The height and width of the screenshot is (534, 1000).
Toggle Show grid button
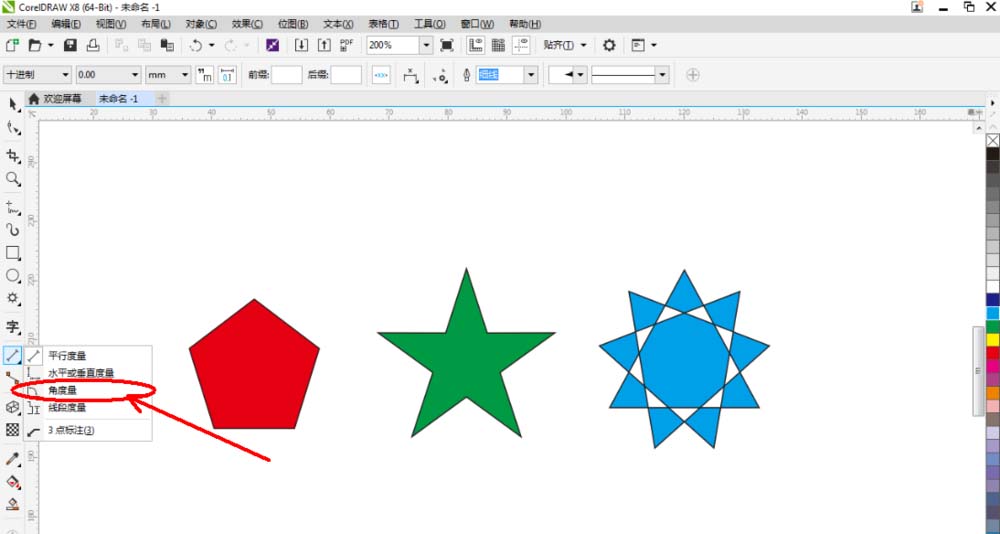[499, 45]
